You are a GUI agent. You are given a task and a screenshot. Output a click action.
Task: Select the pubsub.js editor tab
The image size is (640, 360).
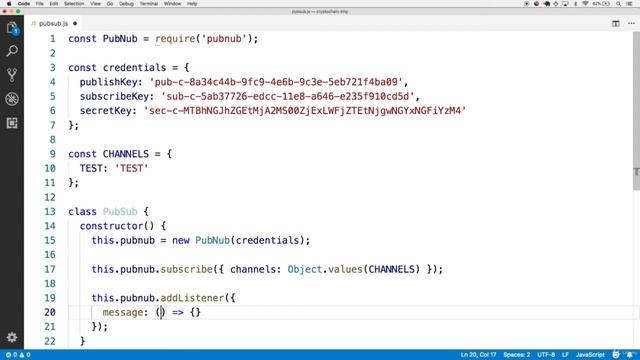[53, 24]
